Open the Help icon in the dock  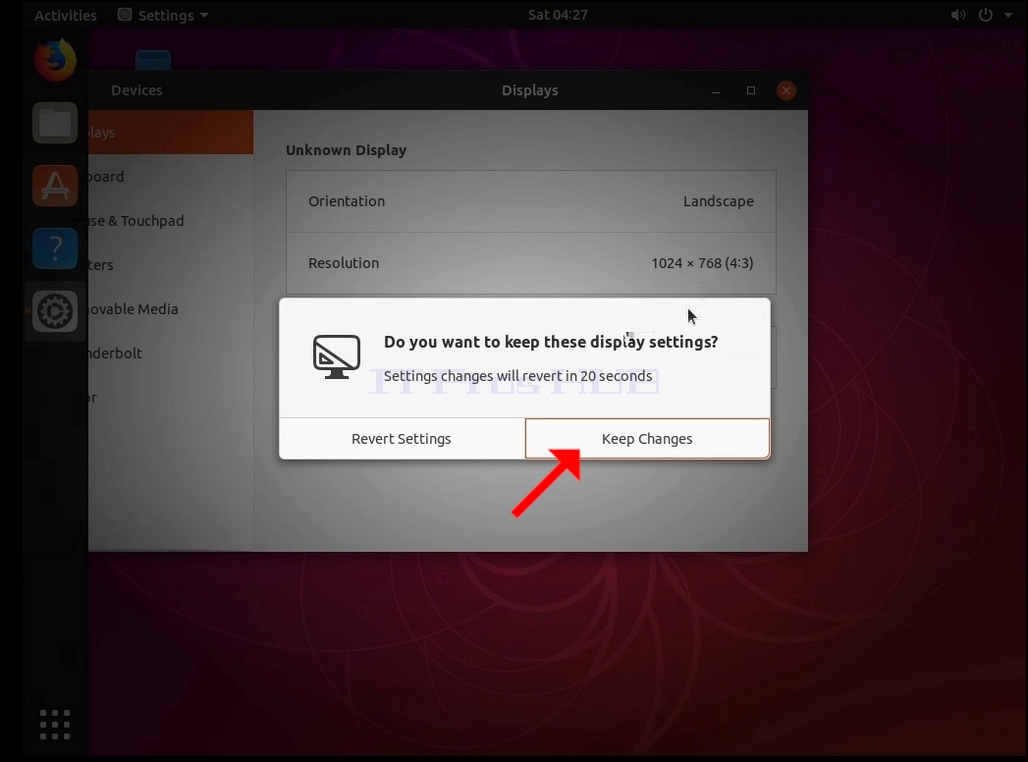tap(55, 249)
